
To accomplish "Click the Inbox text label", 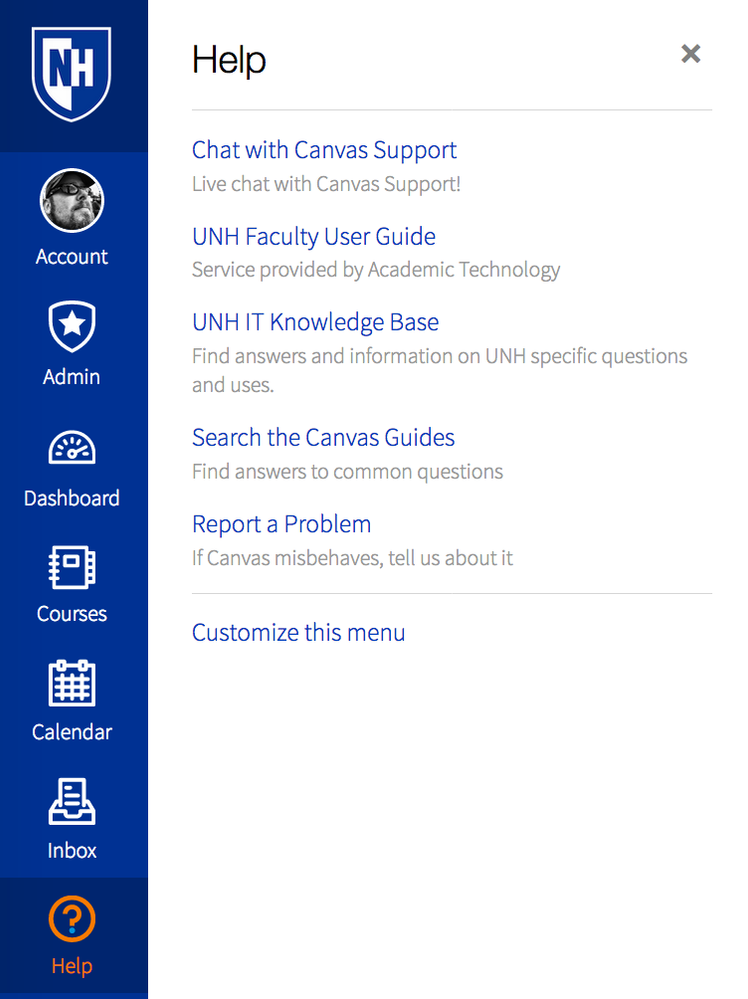I will 72,851.
